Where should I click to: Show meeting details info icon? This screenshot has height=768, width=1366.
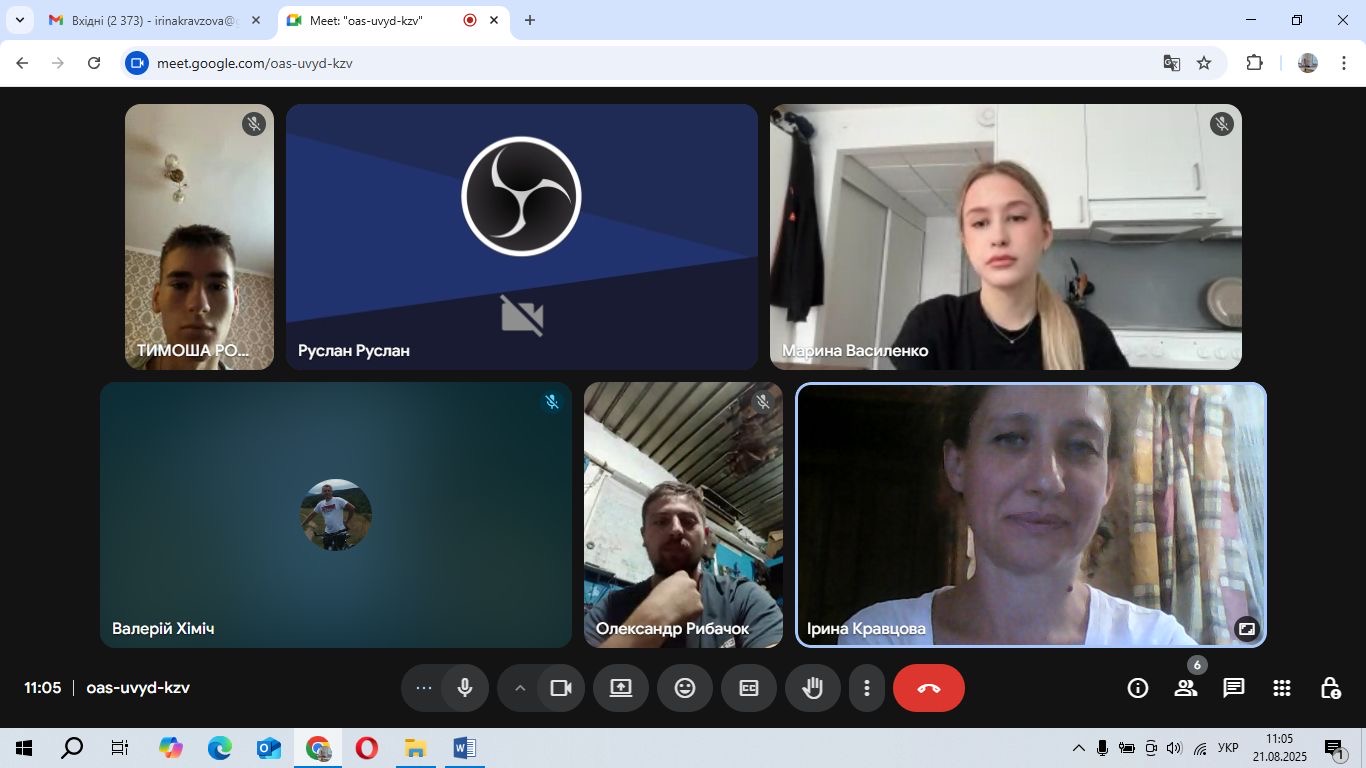(x=1138, y=688)
